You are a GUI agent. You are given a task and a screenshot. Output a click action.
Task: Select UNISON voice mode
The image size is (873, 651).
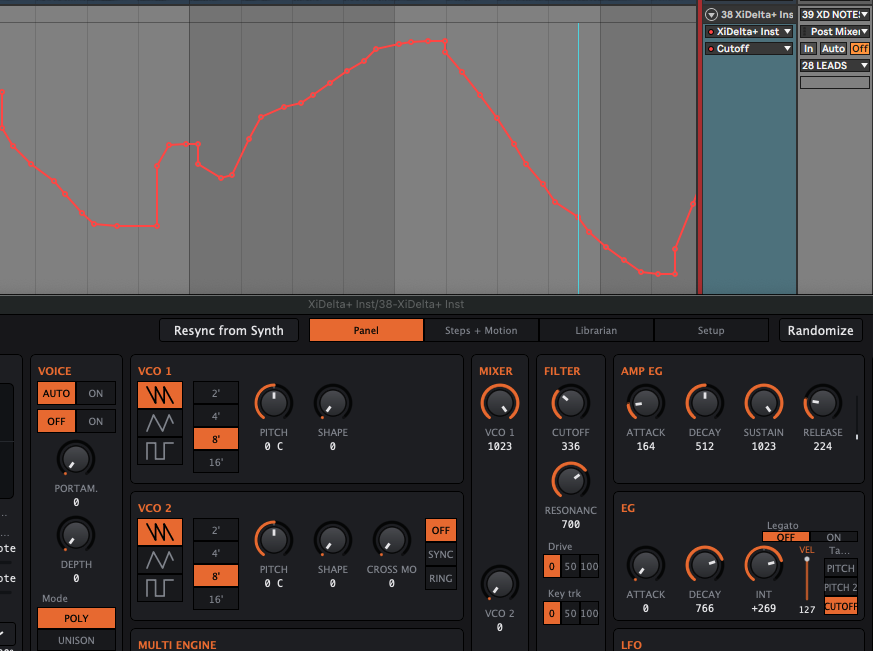(76, 640)
